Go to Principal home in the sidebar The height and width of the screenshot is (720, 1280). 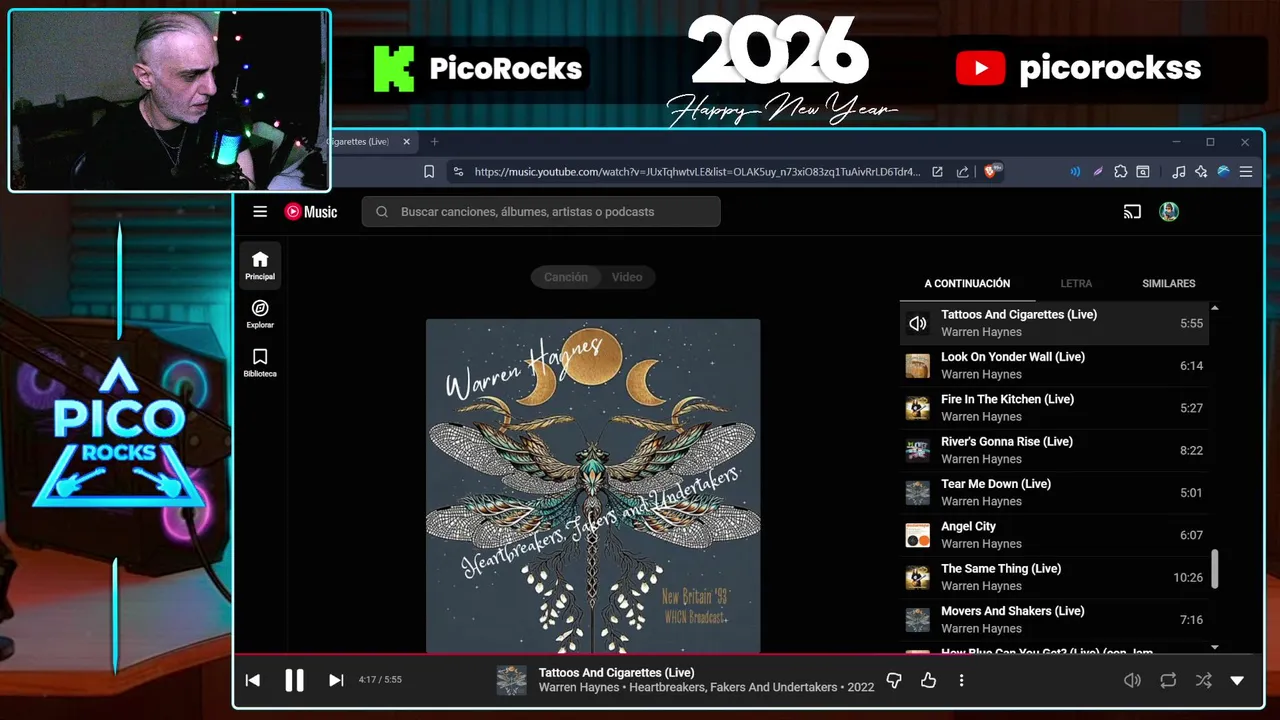260,265
